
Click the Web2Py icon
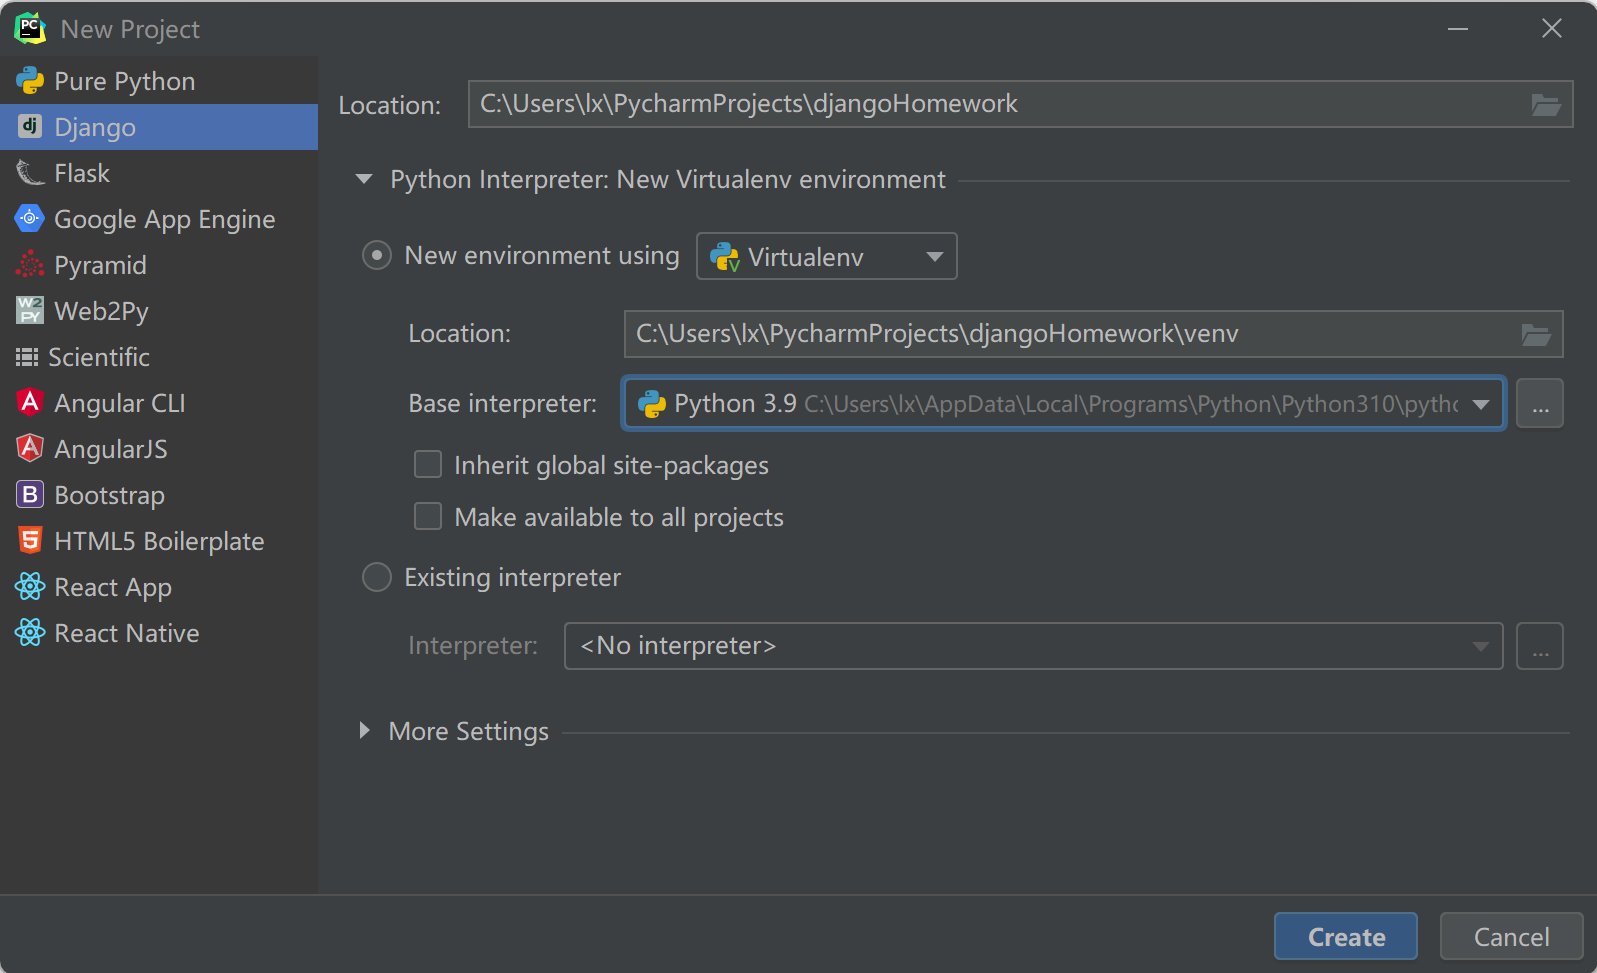point(30,310)
